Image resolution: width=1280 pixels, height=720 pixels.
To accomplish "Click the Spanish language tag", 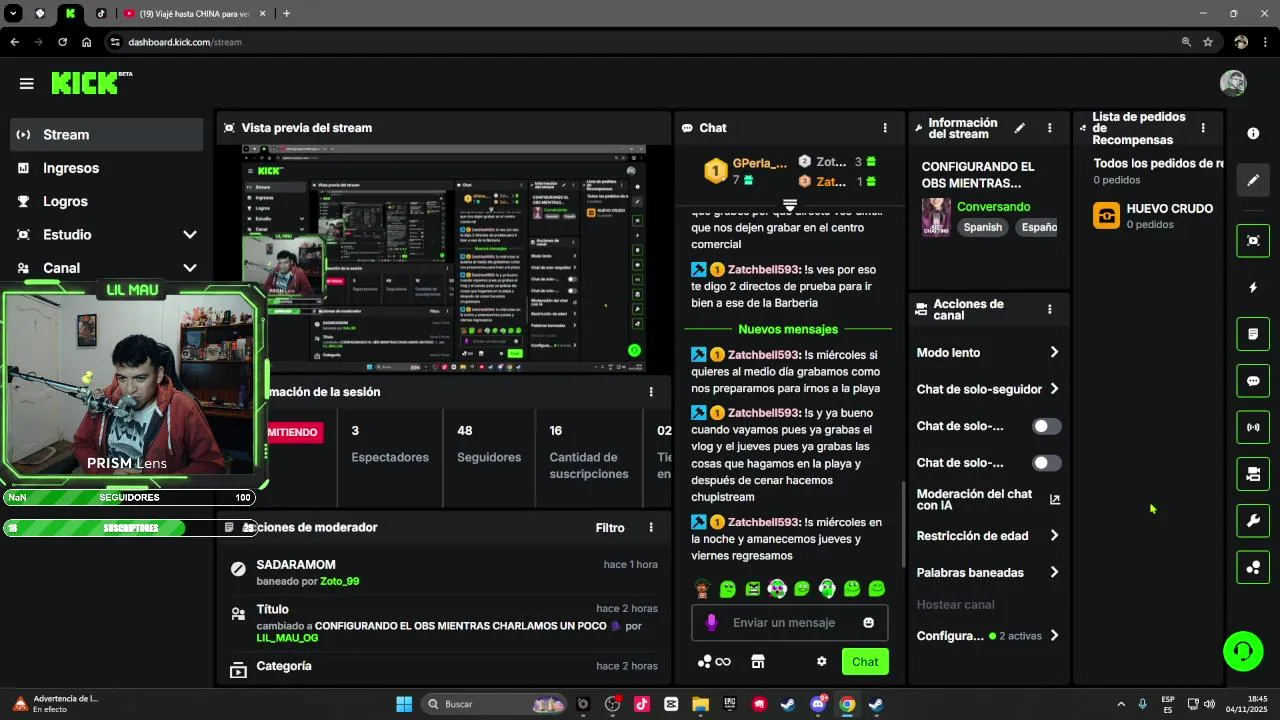I will point(982,227).
